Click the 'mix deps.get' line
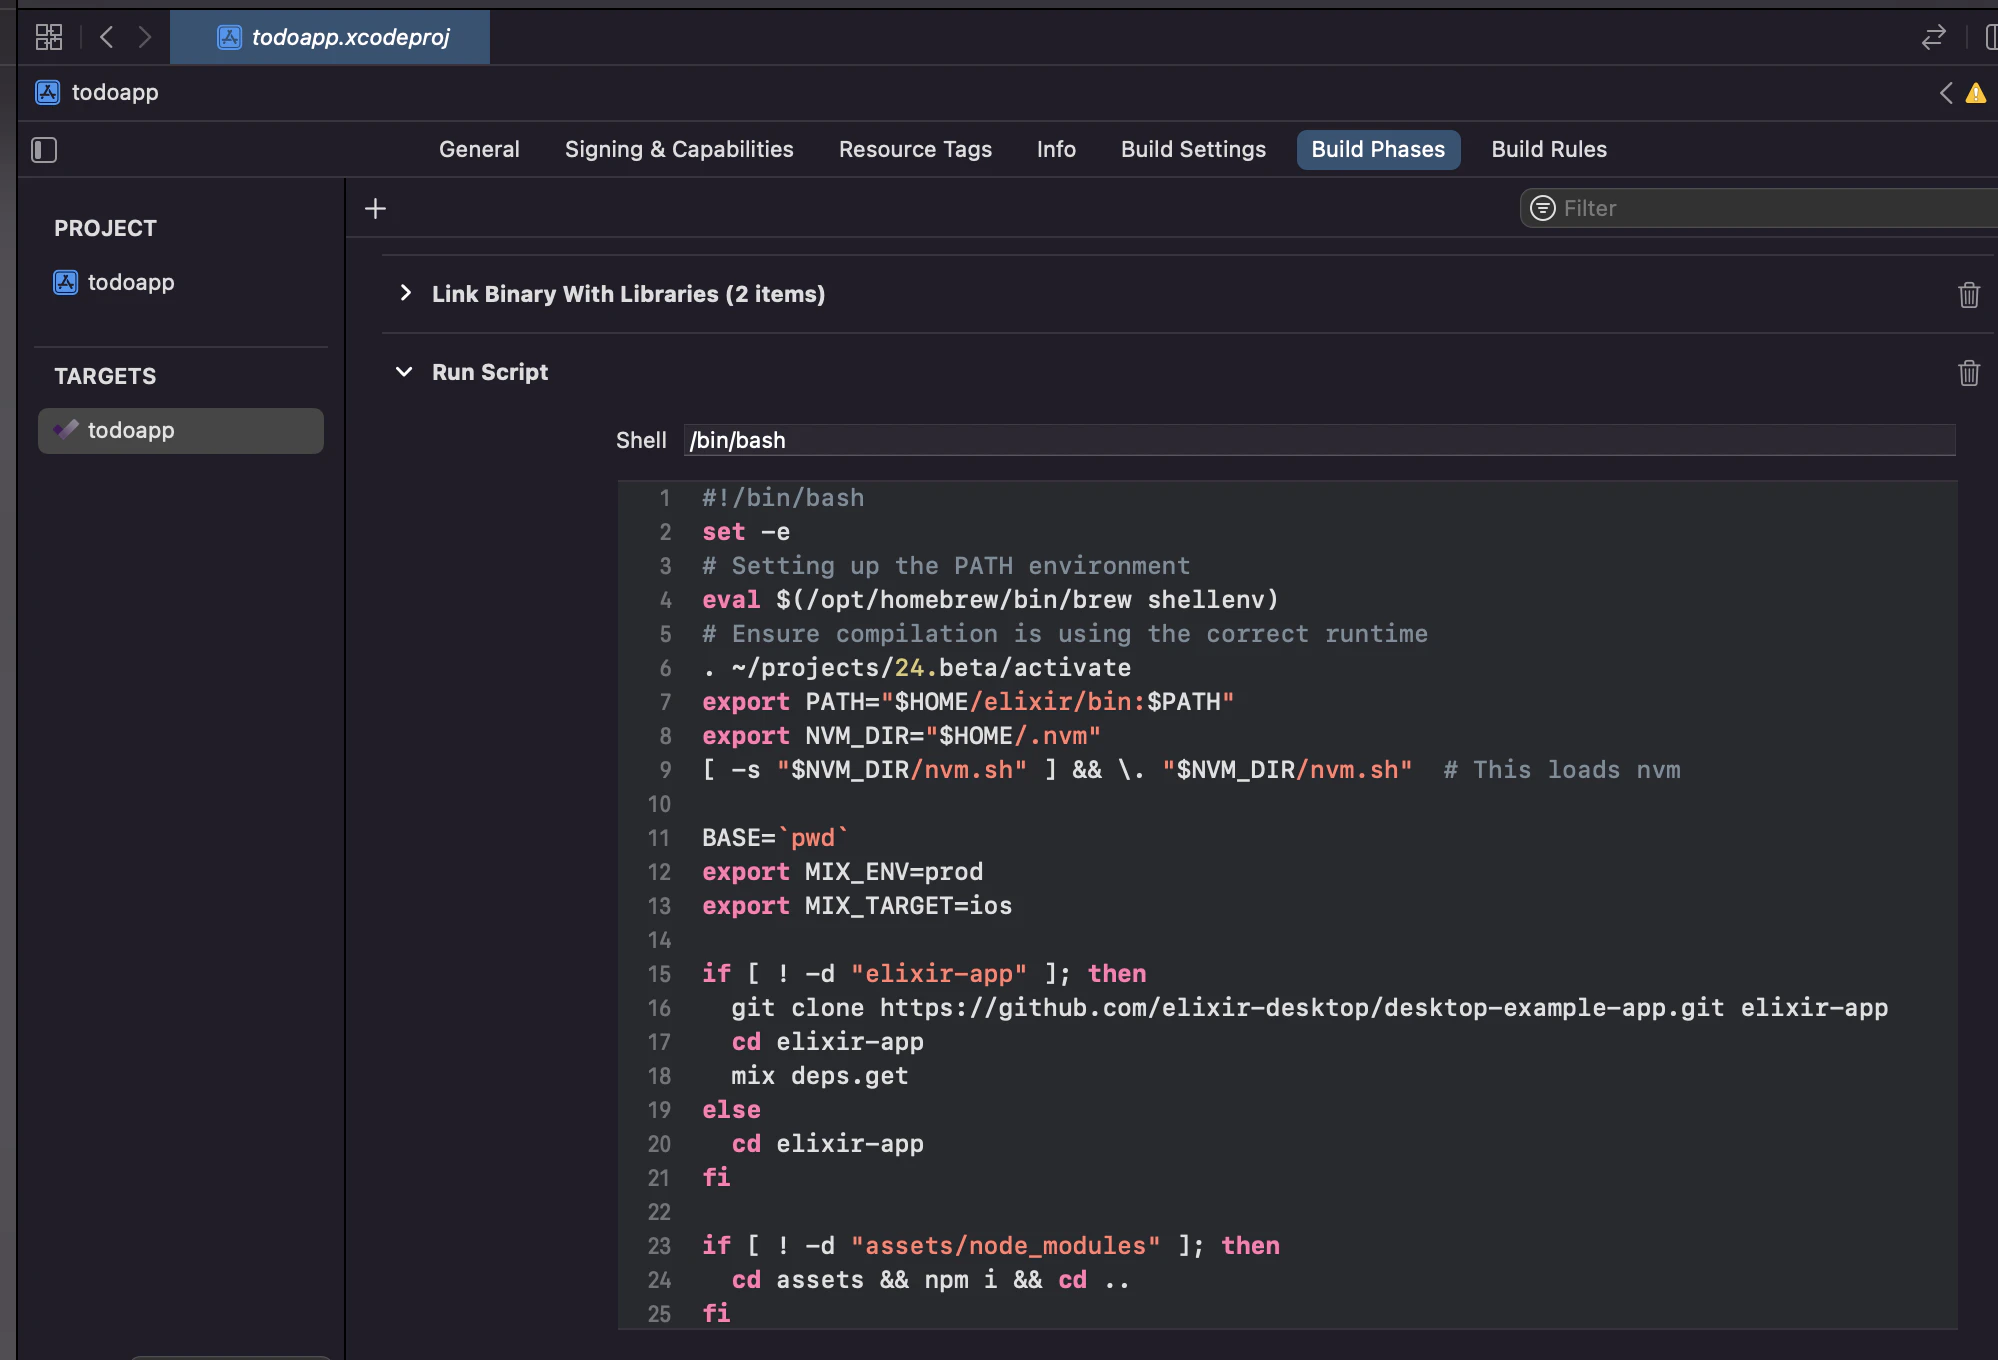Screen dimensions: 1998x1360 tap(820, 1076)
